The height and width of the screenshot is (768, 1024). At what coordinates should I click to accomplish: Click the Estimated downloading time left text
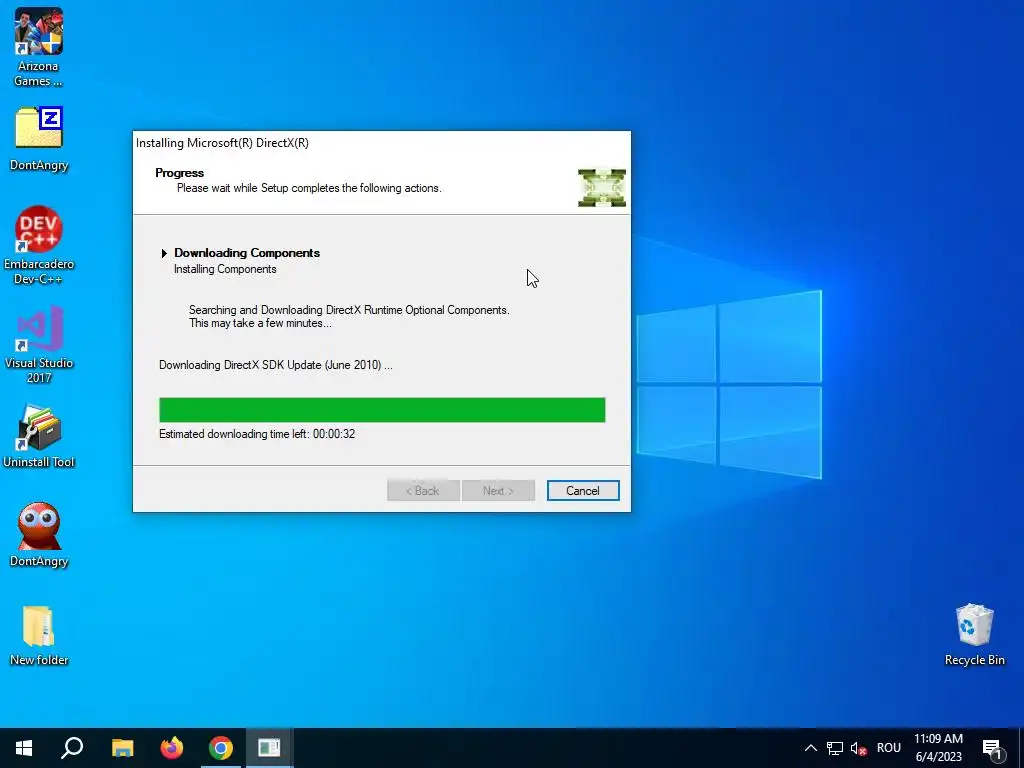coord(257,434)
